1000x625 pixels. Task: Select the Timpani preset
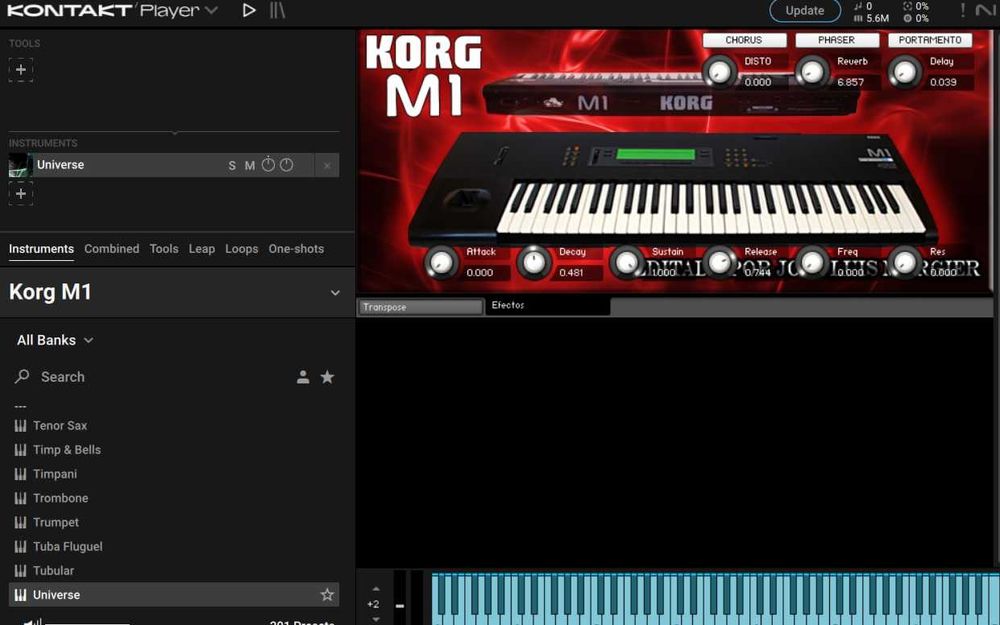click(174, 474)
